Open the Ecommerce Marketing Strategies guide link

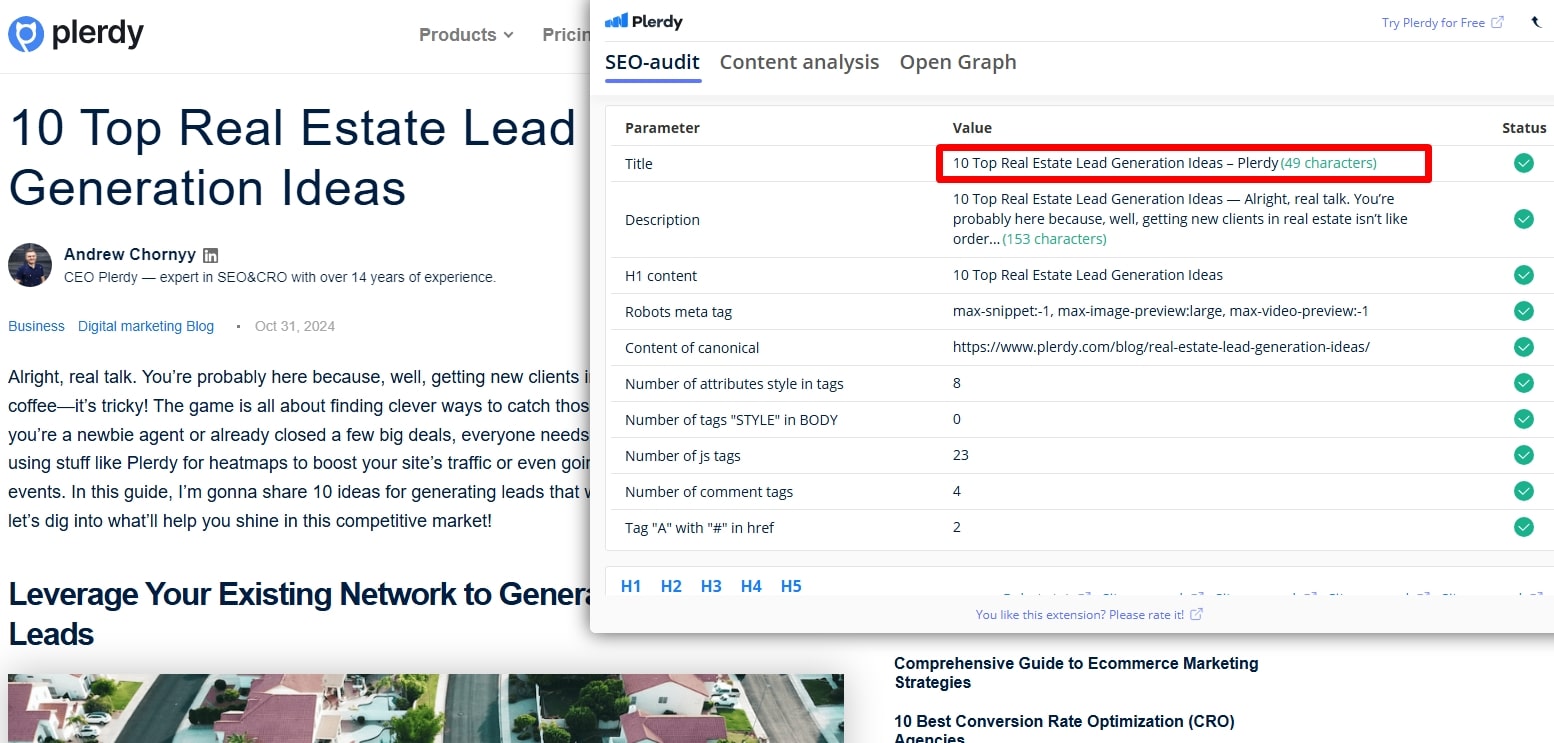[1076, 672]
